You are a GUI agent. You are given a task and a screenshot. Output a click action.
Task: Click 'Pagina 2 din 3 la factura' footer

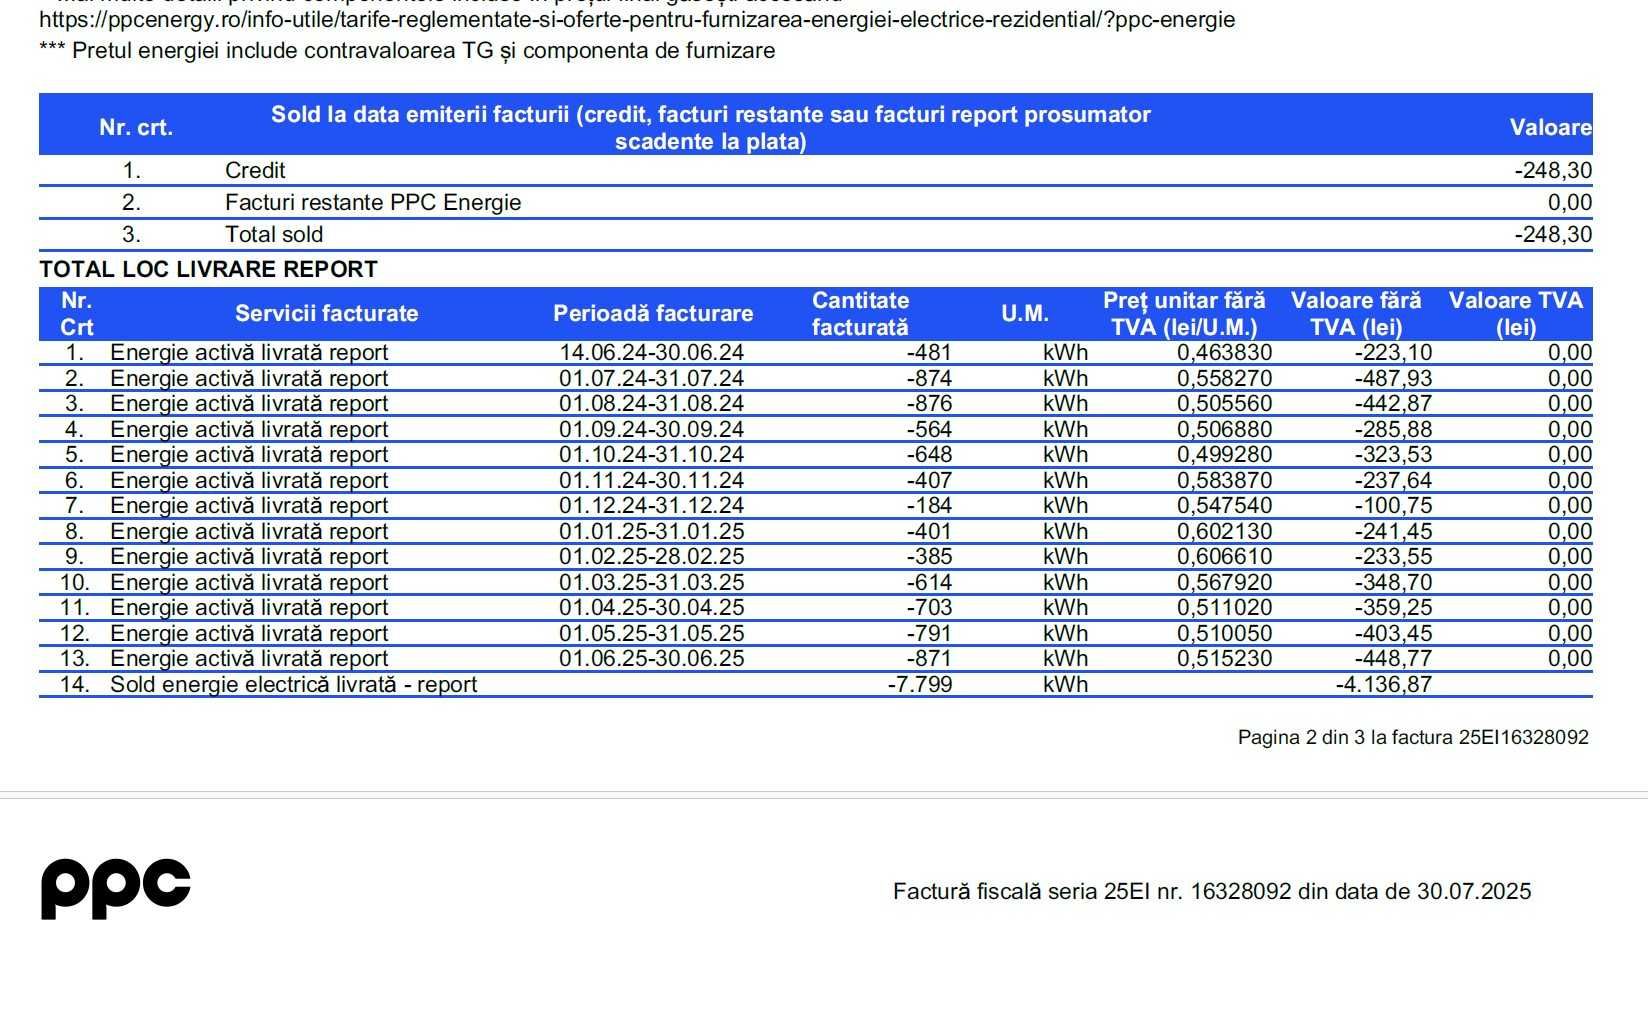click(x=1413, y=738)
